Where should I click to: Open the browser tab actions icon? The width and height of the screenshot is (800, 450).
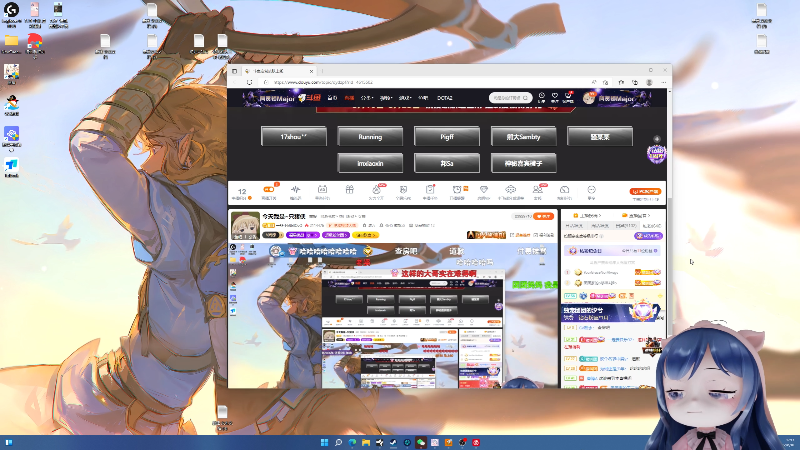[234, 71]
